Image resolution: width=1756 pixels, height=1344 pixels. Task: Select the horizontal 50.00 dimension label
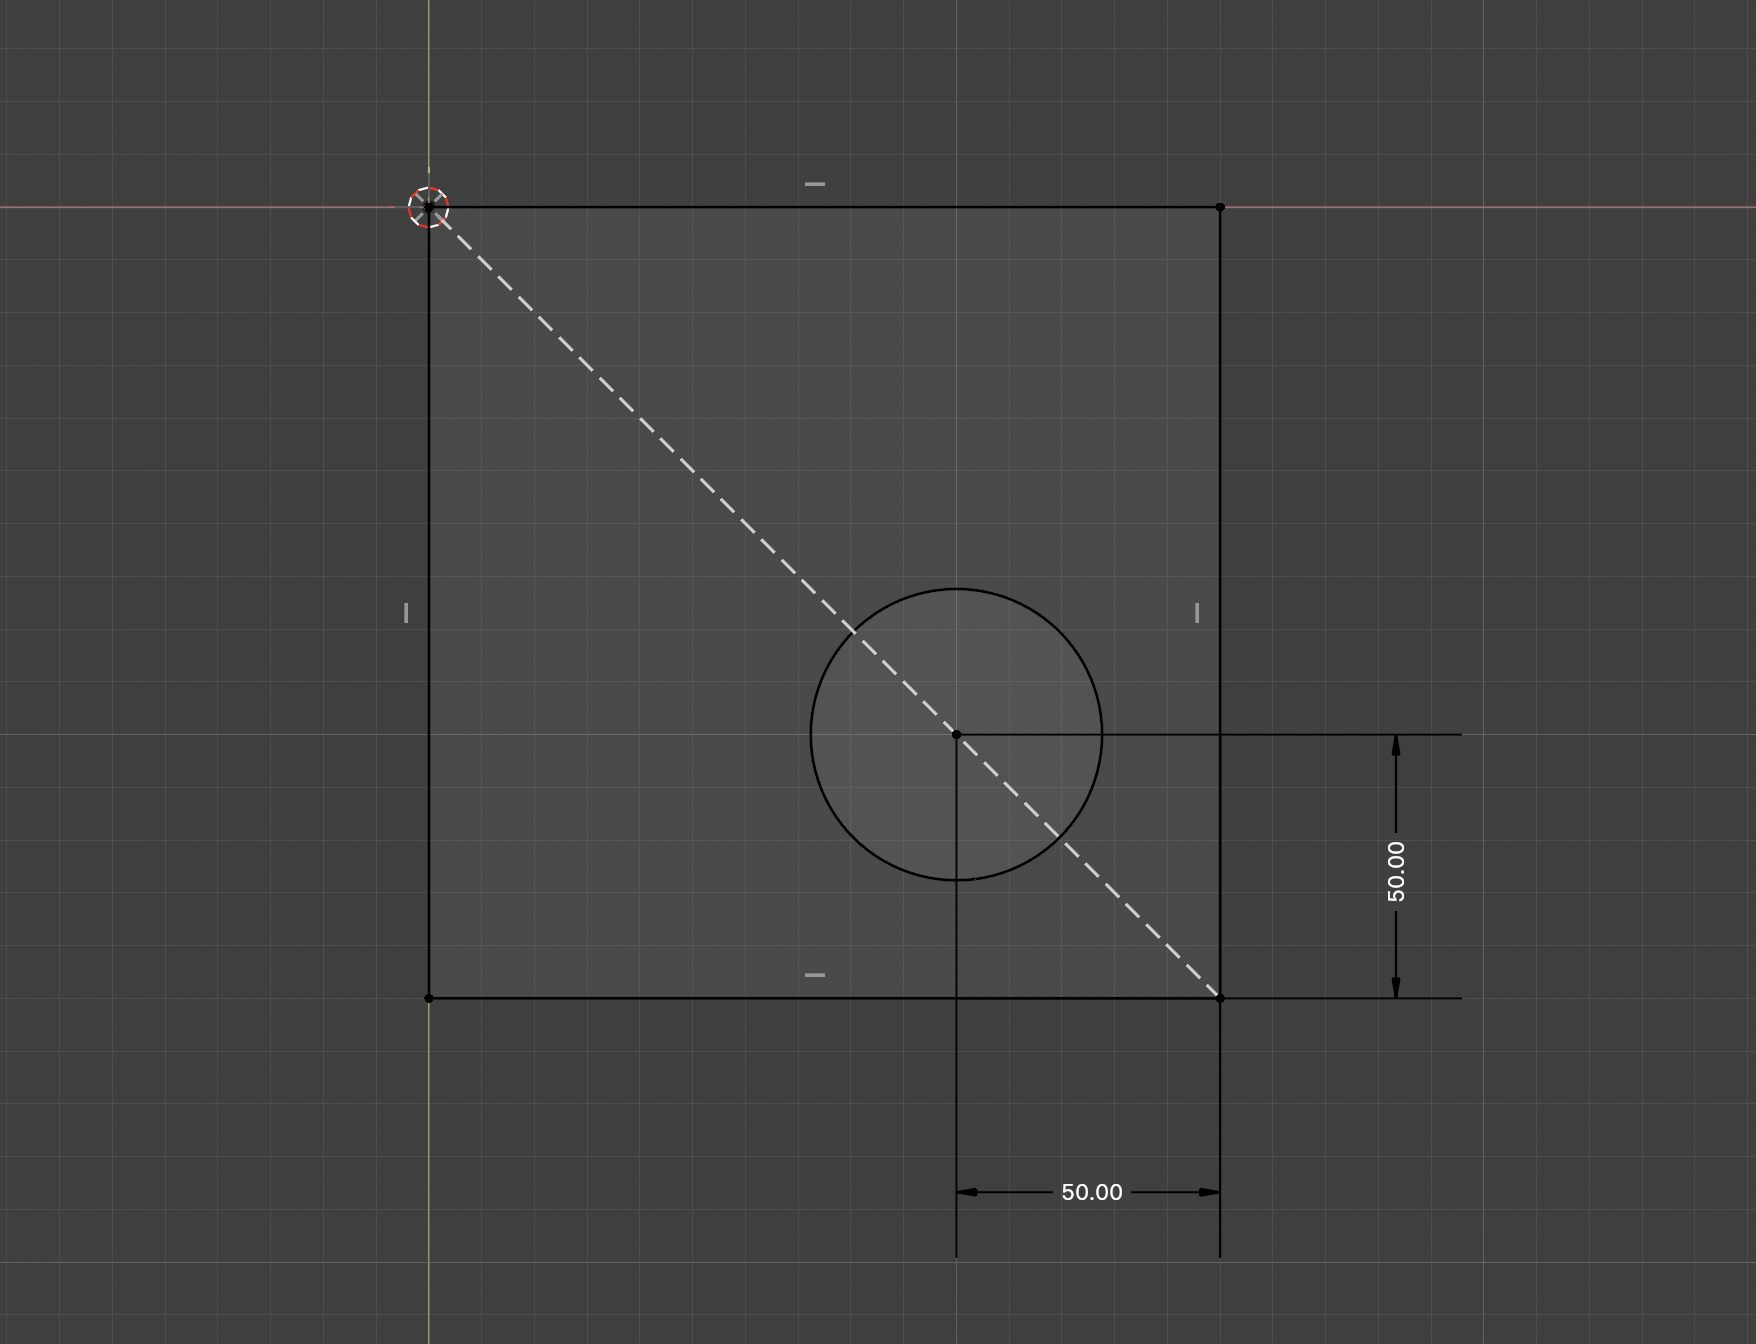[x=1091, y=1192]
